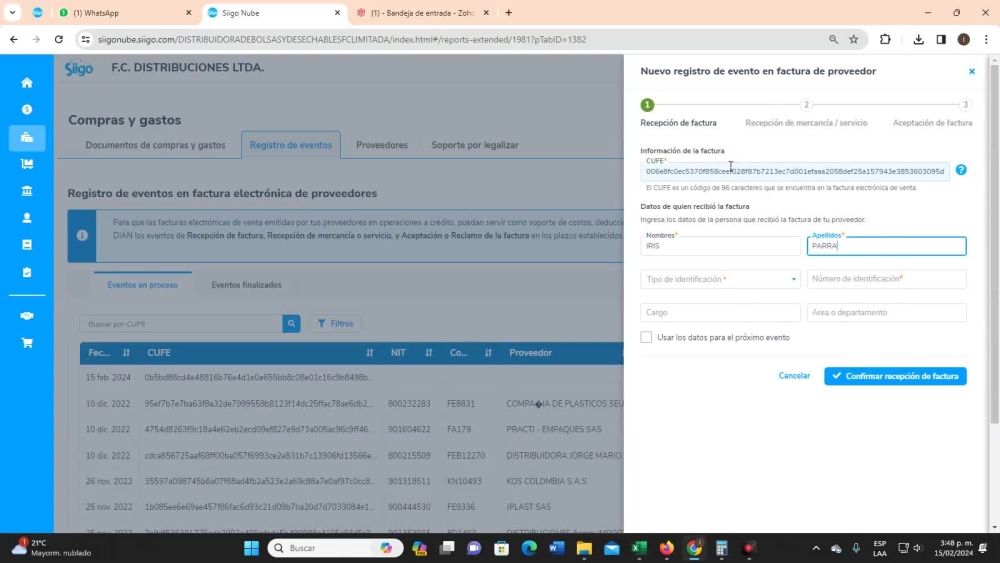Image resolution: width=1000 pixels, height=563 pixels.
Task: Sort by Comprobante column arrows
Action: [488, 353]
